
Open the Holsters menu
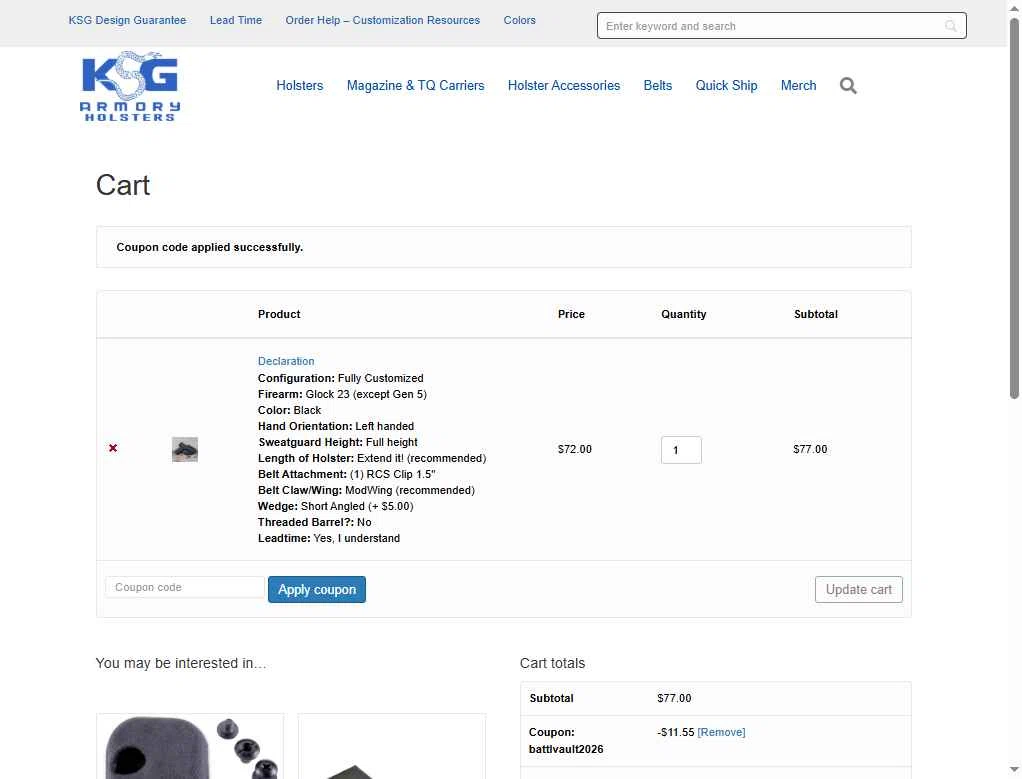tap(300, 85)
